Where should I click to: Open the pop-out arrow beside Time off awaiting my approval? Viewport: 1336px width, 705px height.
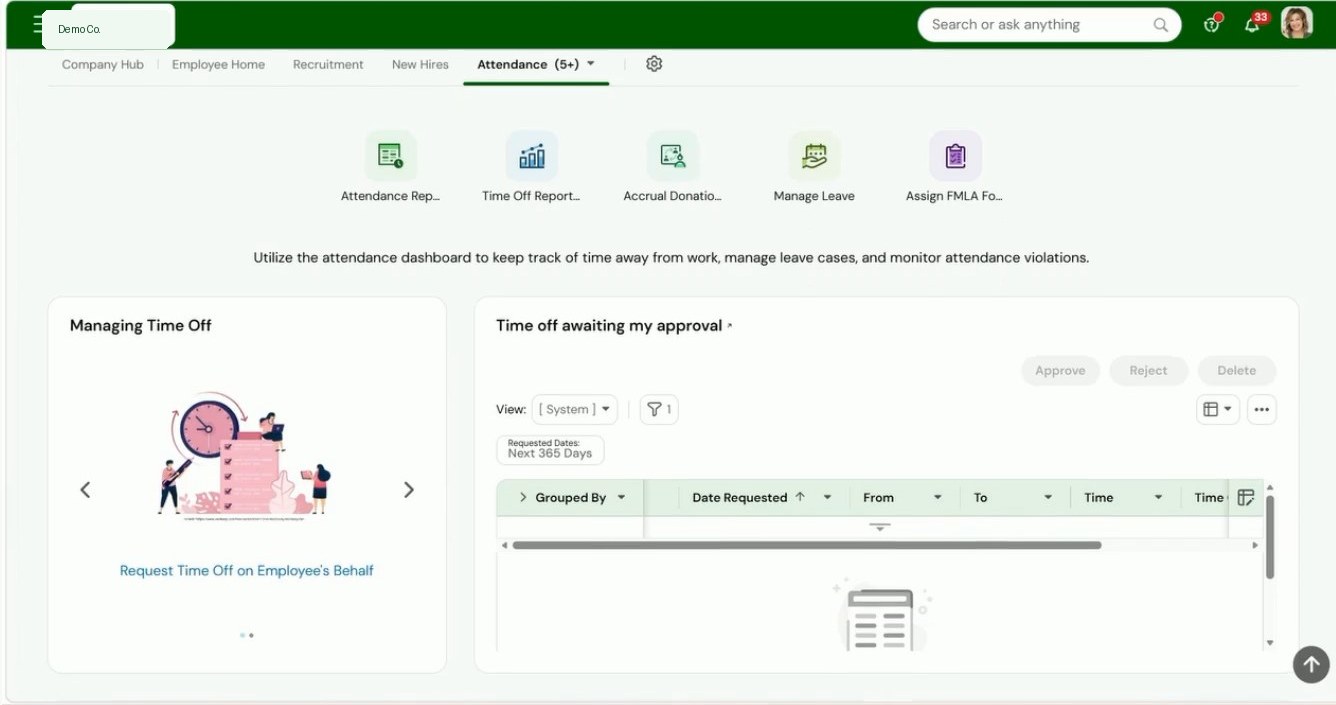730,326
